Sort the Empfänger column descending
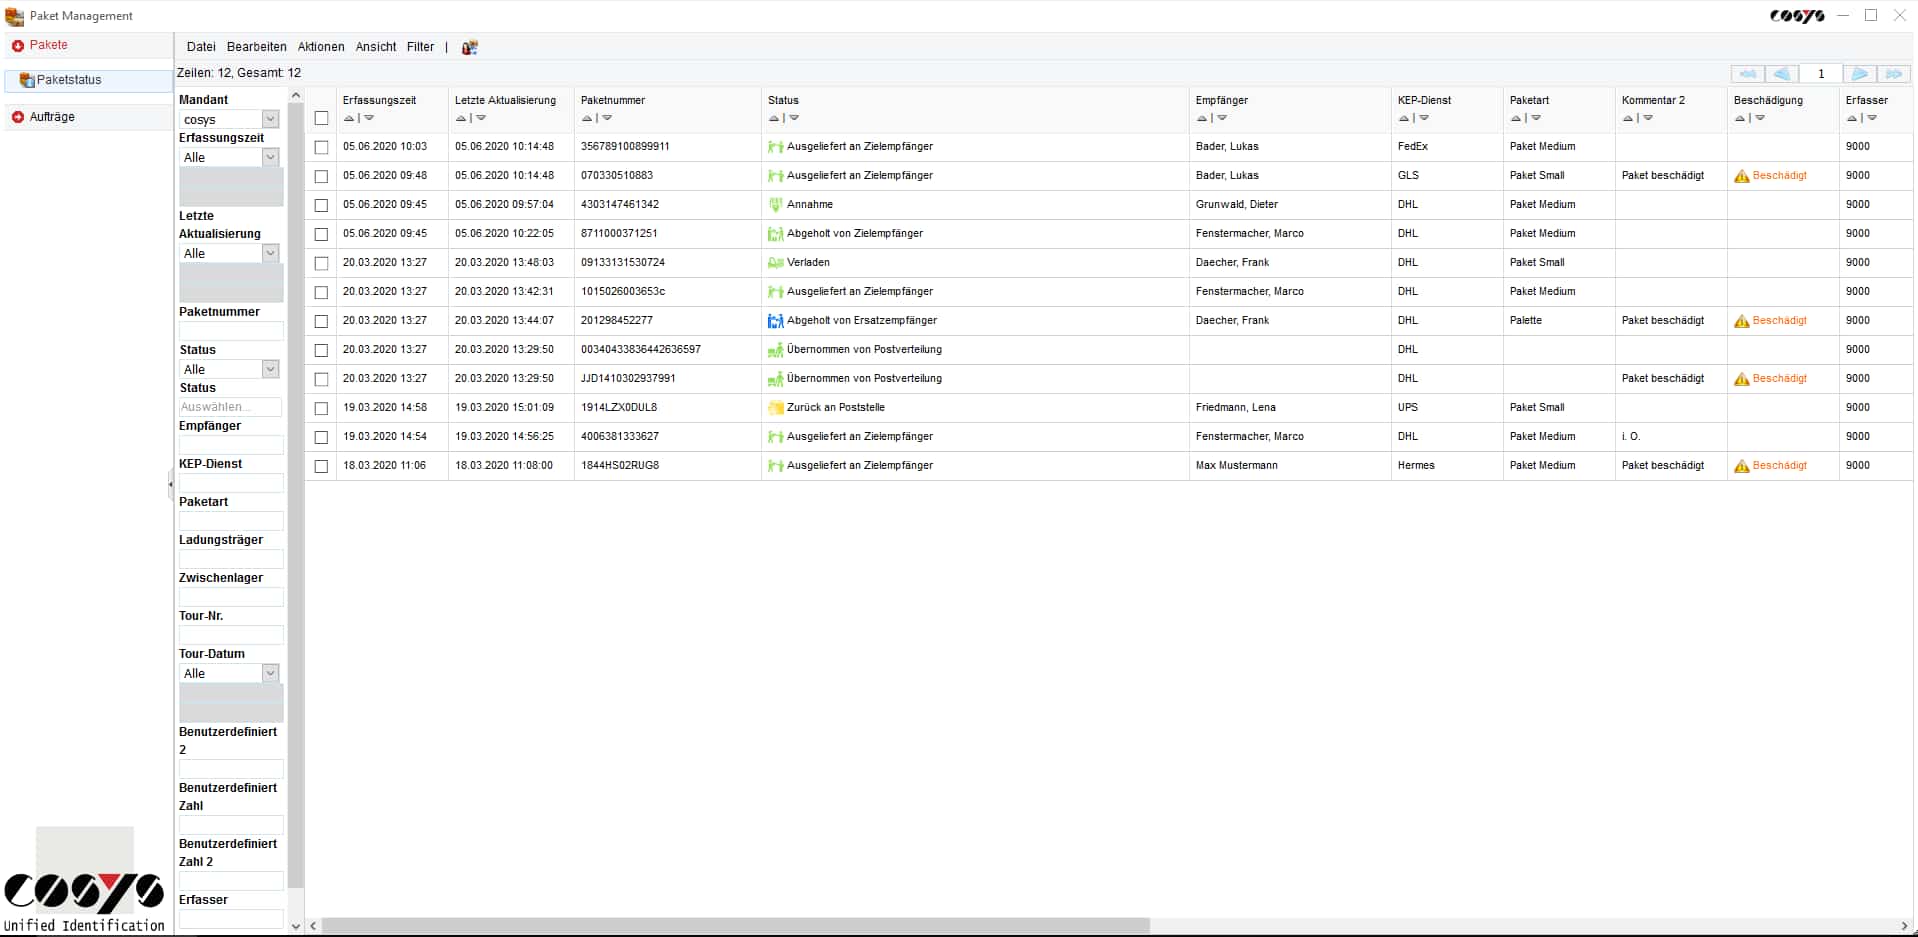This screenshot has width=1918, height=937. pos(1221,118)
